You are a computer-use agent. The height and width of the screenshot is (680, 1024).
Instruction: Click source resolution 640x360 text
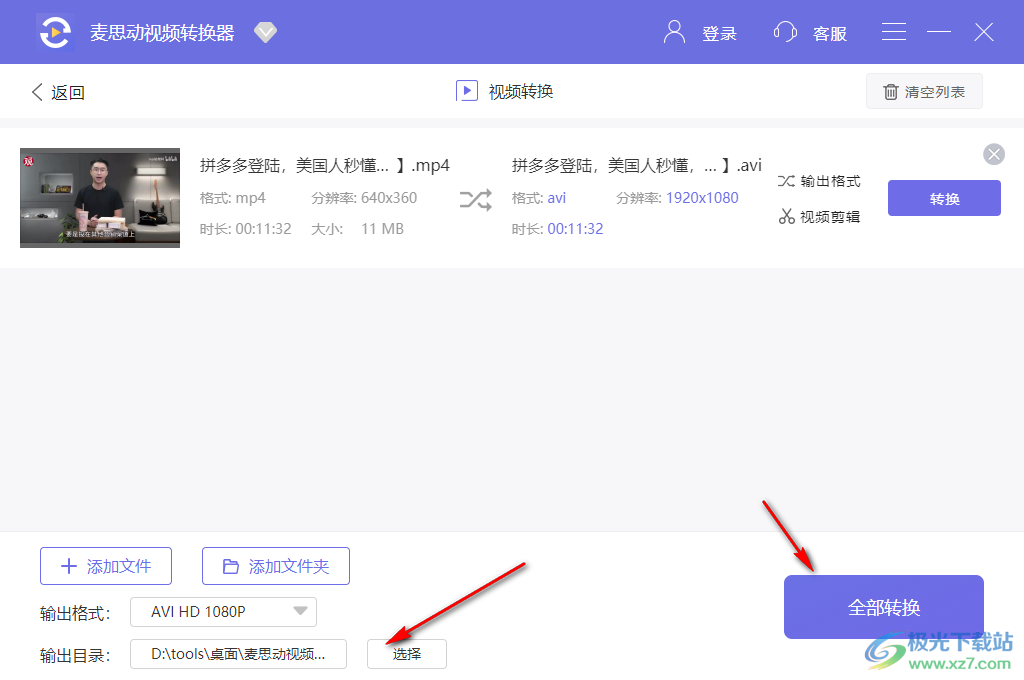pyautogui.click(x=389, y=198)
